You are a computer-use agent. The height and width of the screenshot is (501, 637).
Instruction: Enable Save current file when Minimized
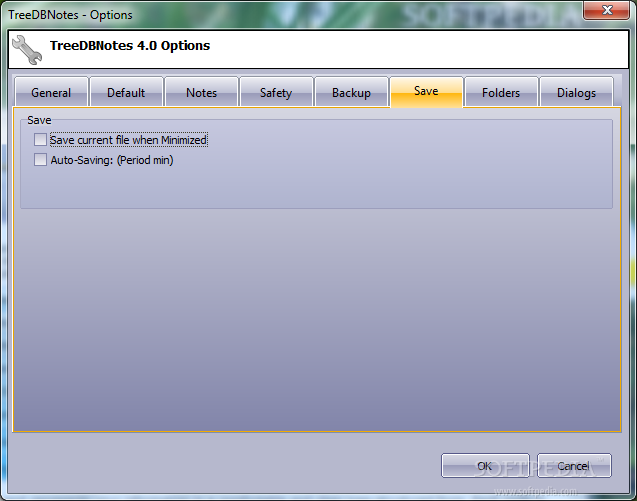click(x=40, y=140)
